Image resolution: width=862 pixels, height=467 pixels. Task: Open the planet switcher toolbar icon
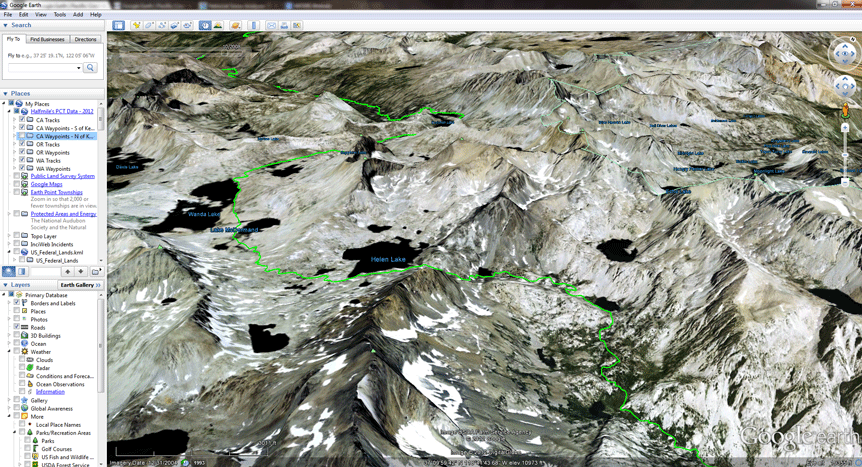236,25
